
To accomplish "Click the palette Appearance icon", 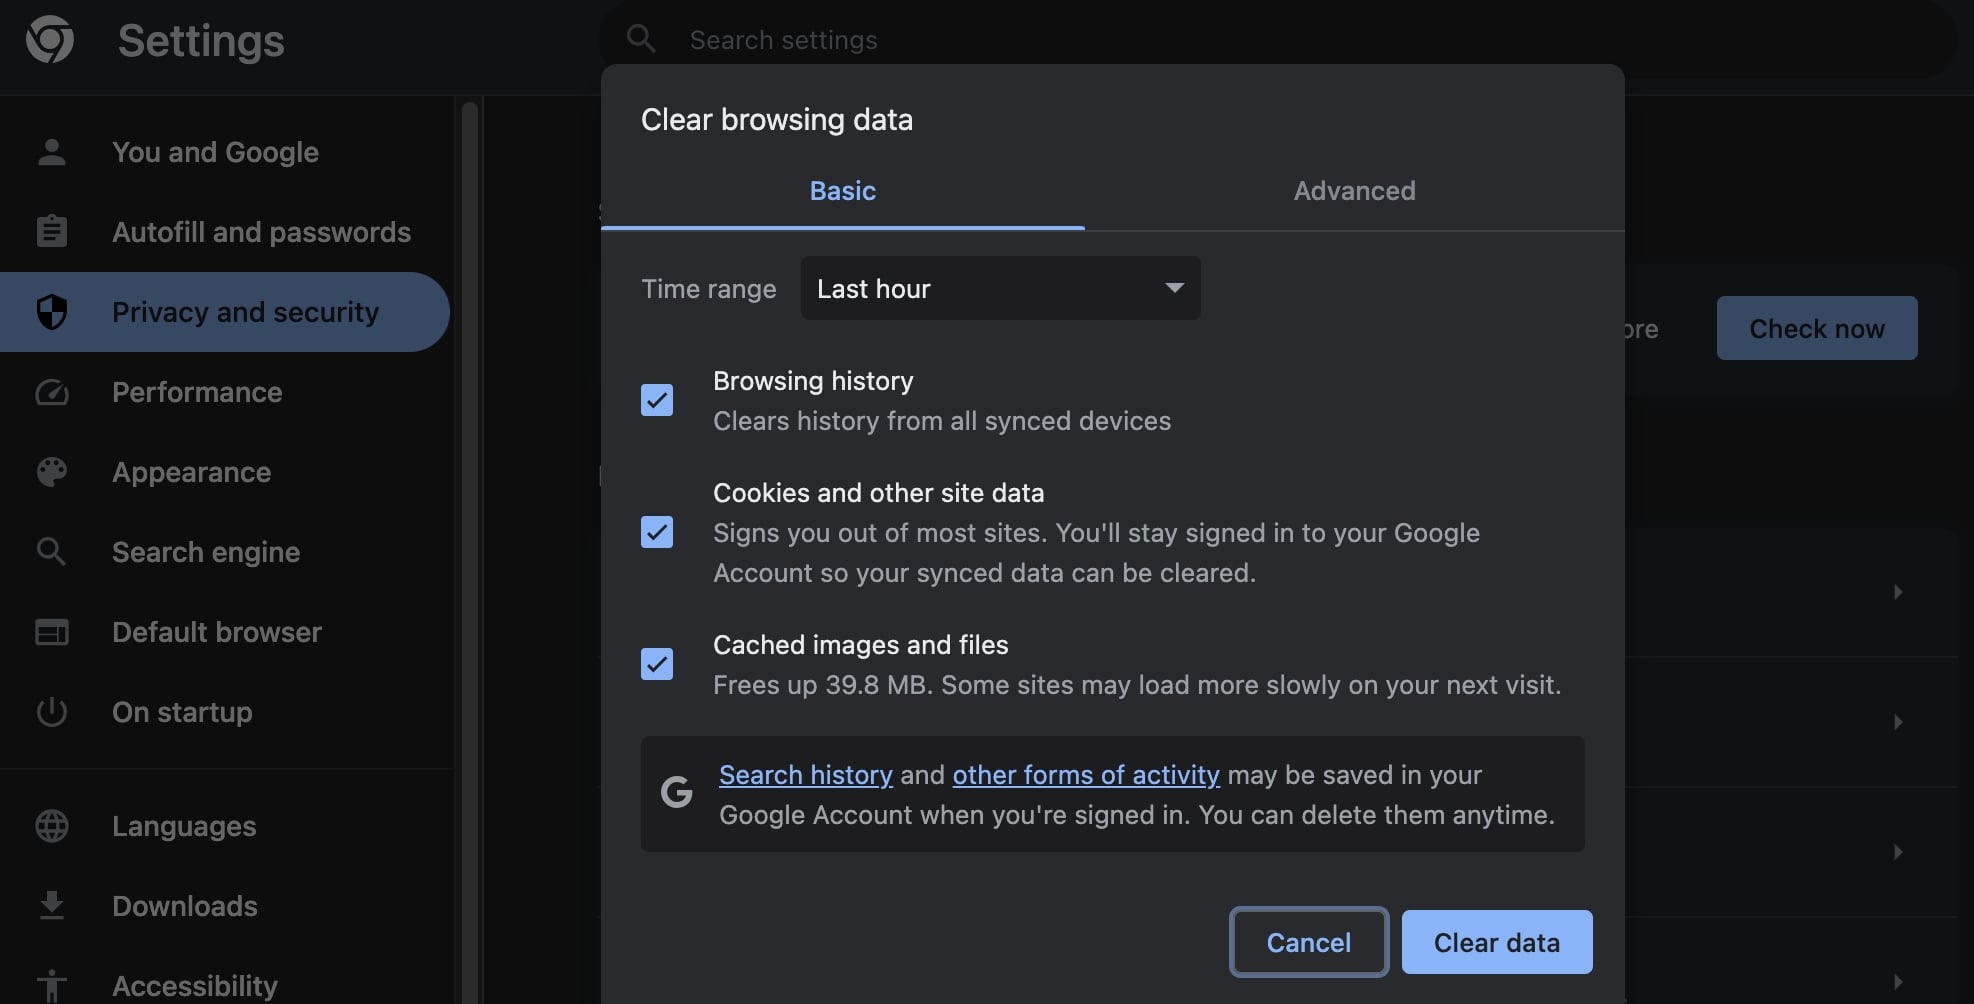I will [x=51, y=472].
